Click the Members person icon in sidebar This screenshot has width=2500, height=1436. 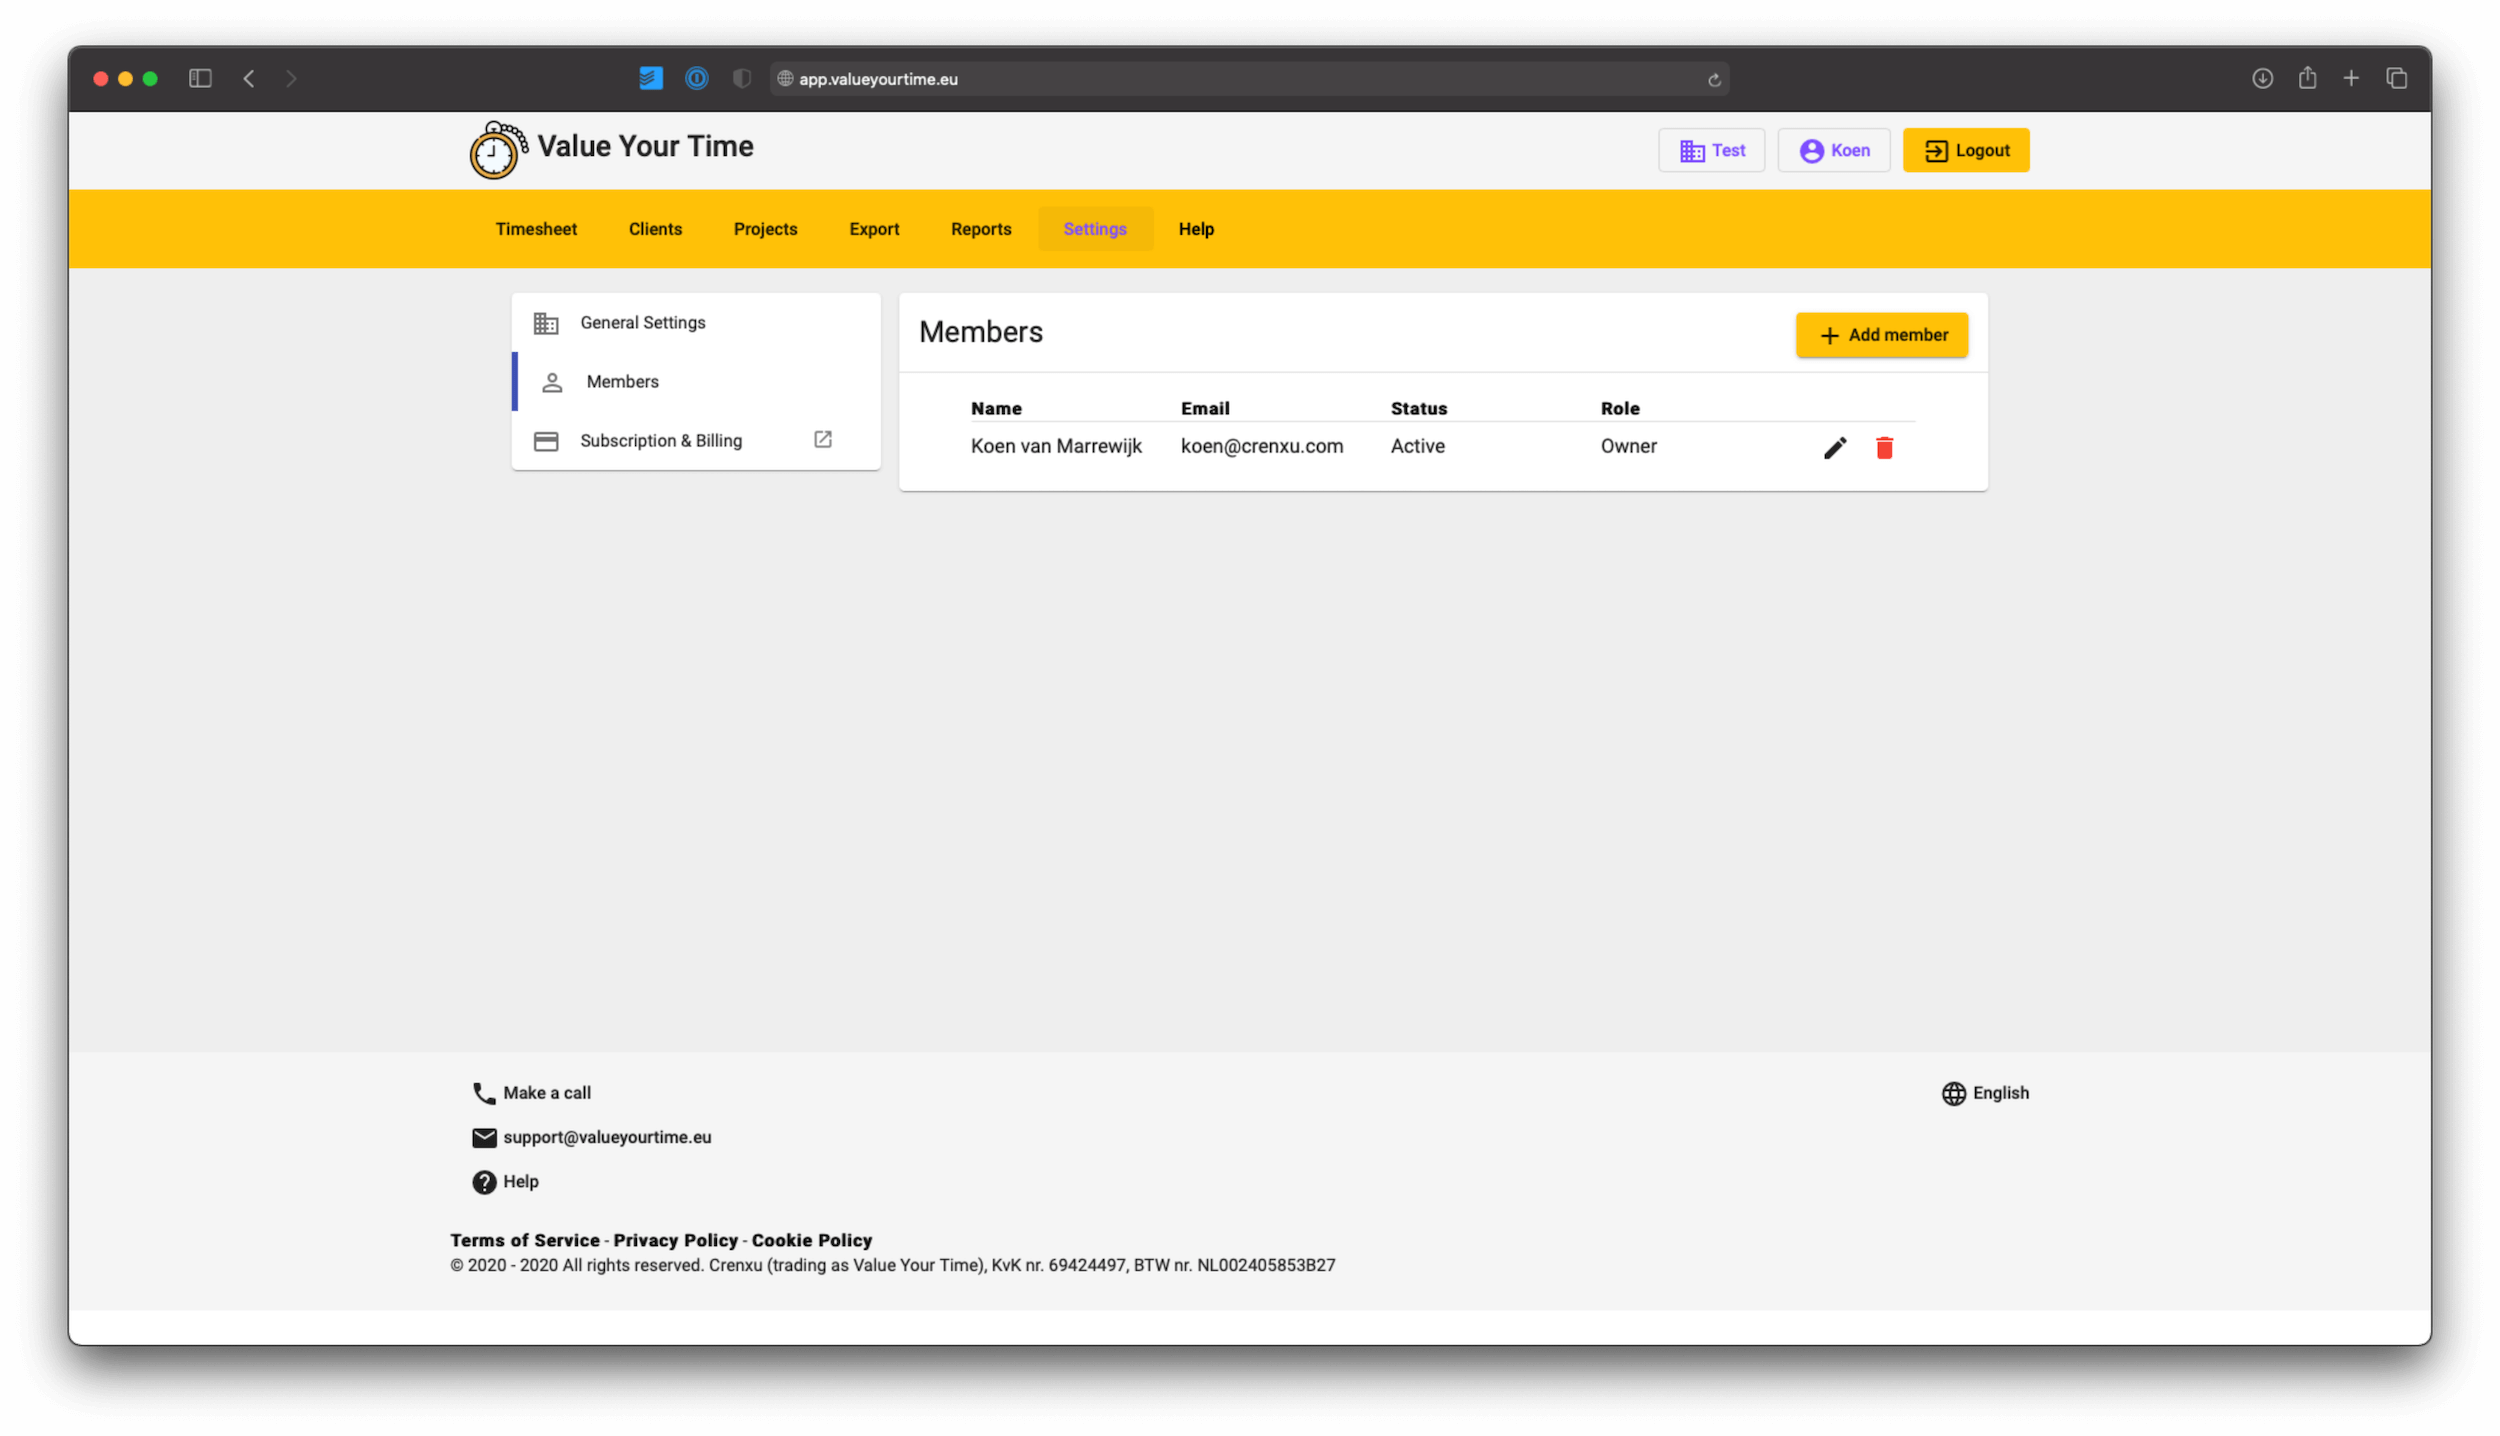[551, 381]
